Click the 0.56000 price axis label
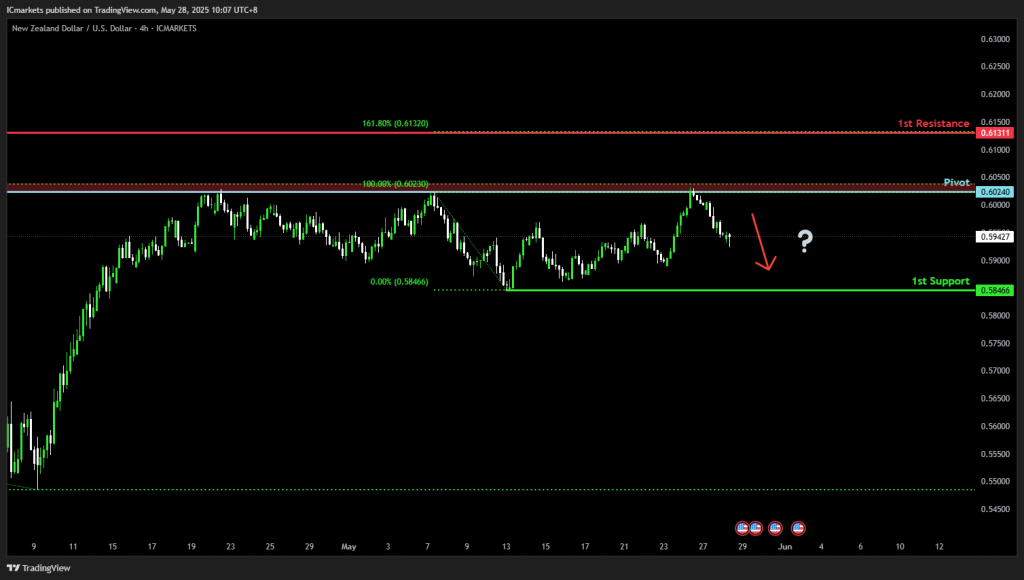 coord(995,427)
